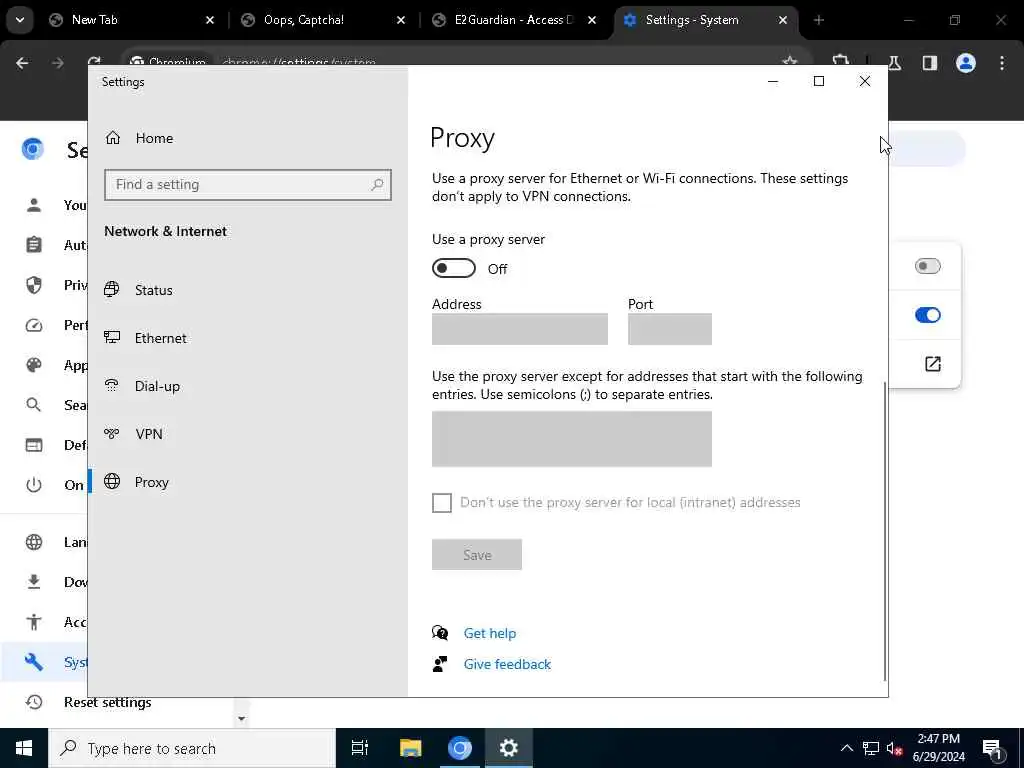Open Chromium's Autofill clipboard icon
This screenshot has width=1024, height=768.
(34, 245)
